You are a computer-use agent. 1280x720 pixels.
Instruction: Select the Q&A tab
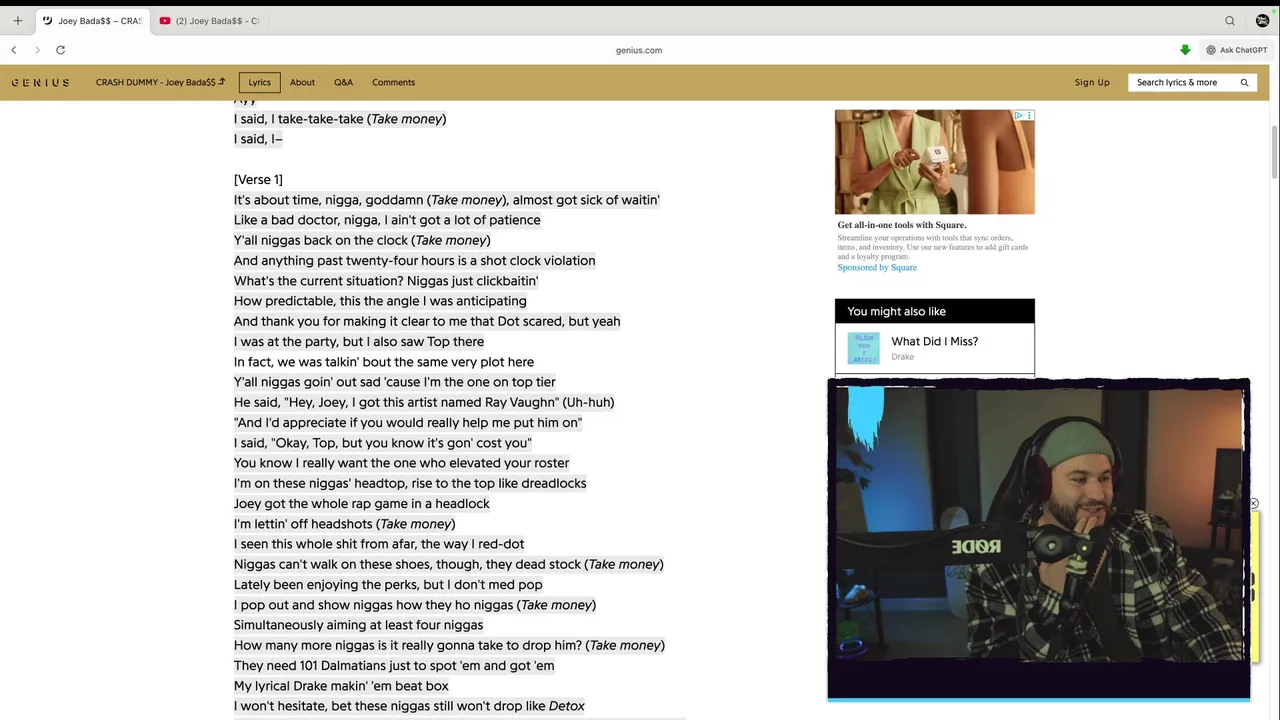pos(343,82)
